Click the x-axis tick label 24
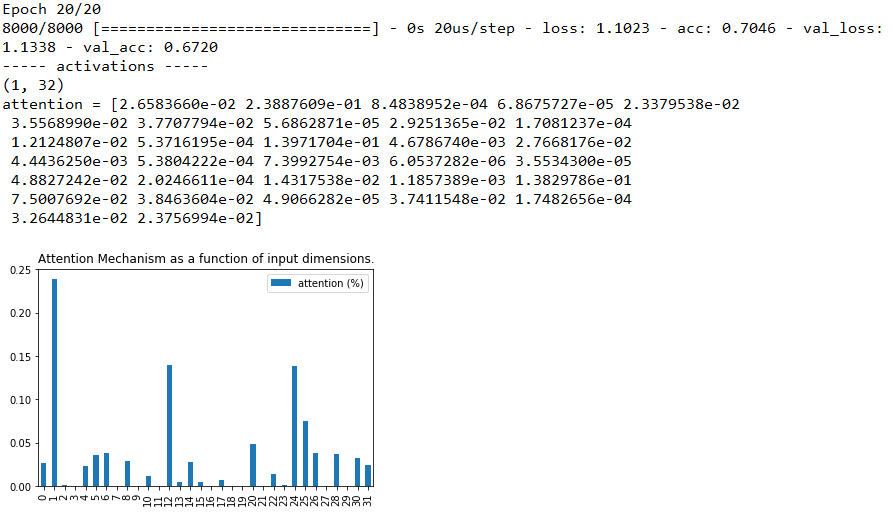 (x=295, y=501)
